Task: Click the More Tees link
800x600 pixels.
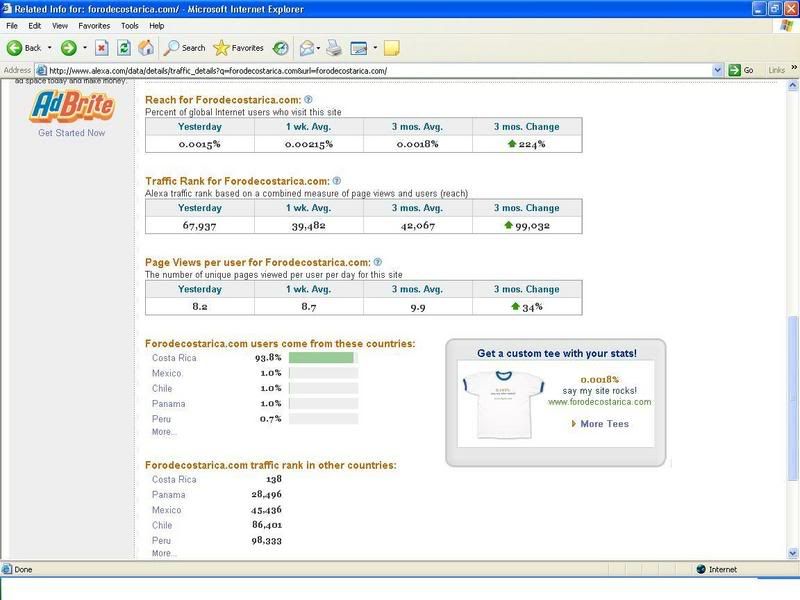Action: (x=605, y=424)
